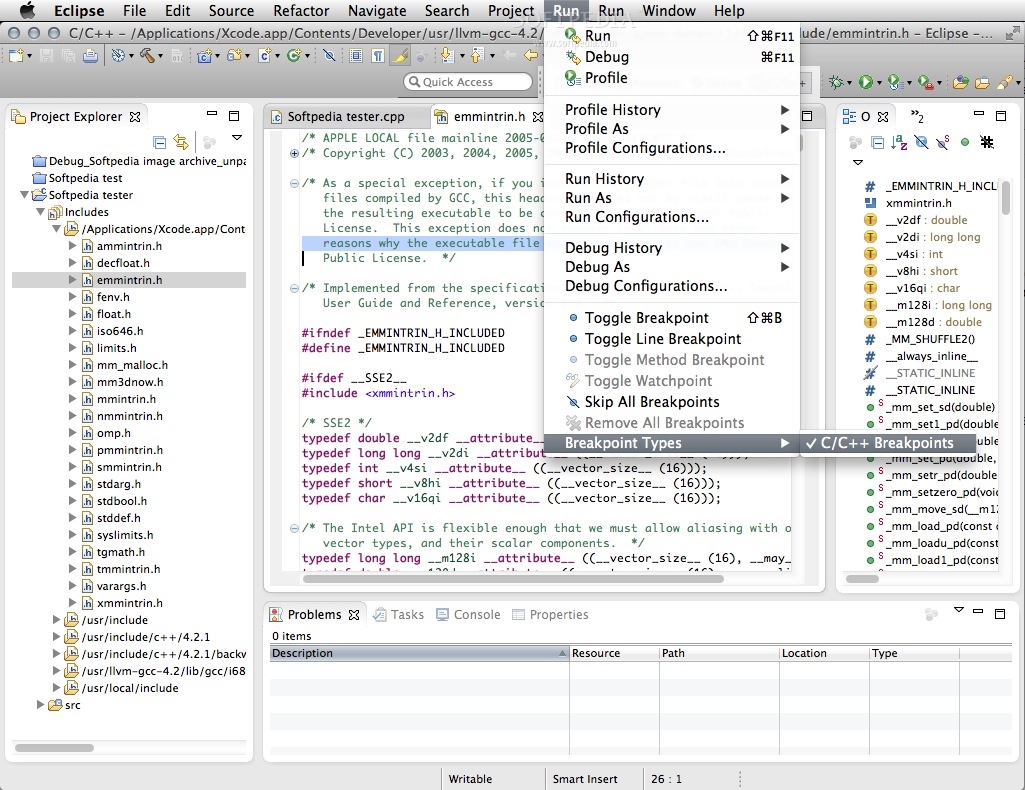Select the Build (hammer) toolbar icon
Screen dimensions: 1025x790
point(146,56)
